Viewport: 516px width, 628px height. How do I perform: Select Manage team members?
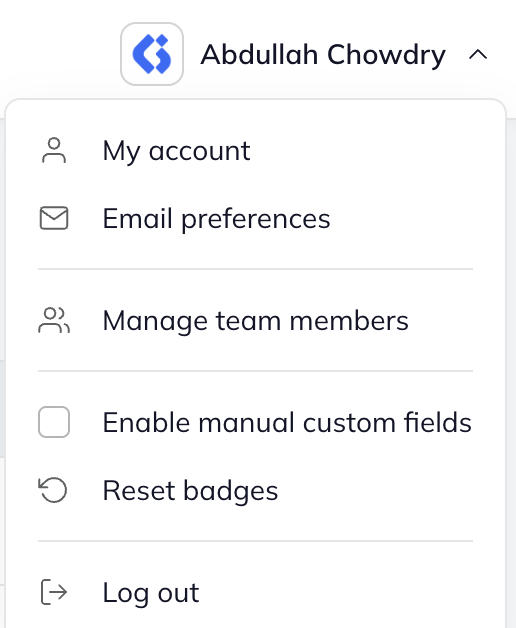coord(256,320)
